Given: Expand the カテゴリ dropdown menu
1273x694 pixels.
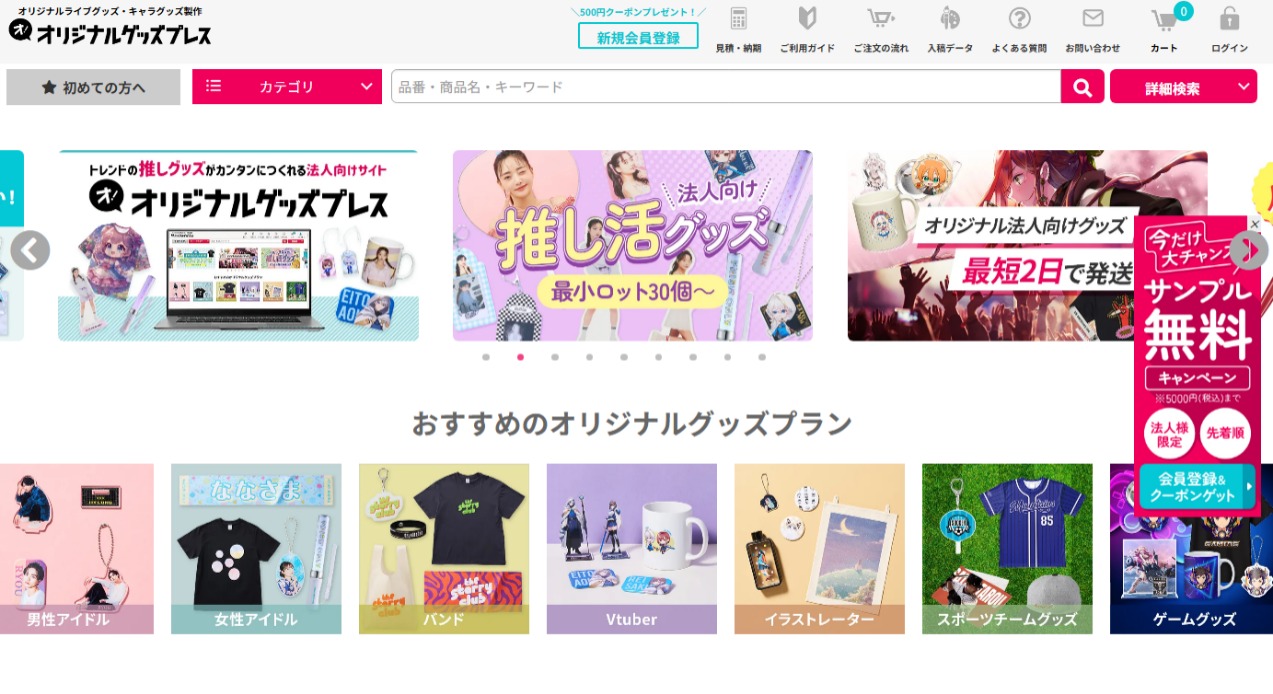Looking at the screenshot, I should coord(287,87).
